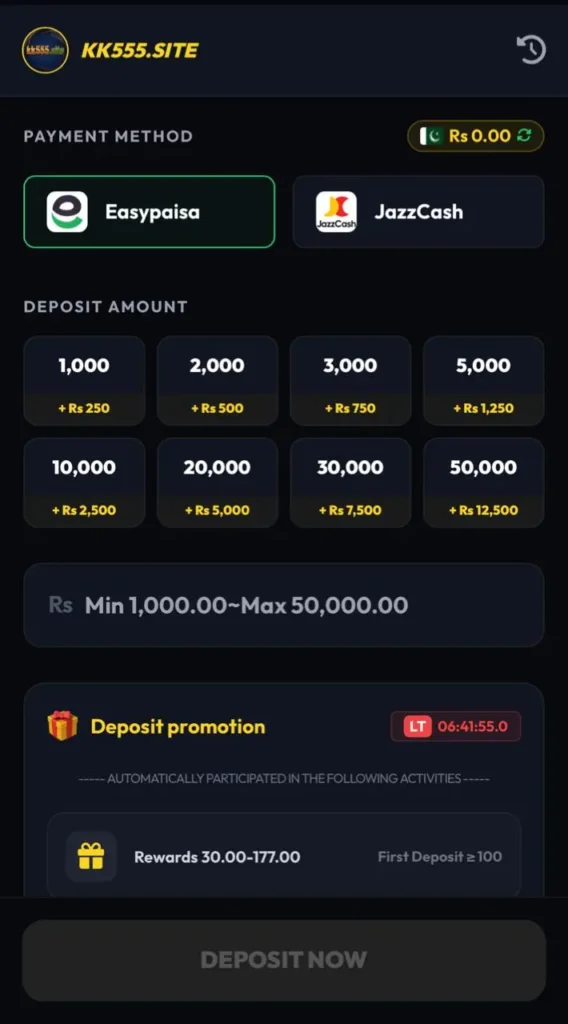Choose the 5,000 deposit amount
This screenshot has height=1024, width=568.
coord(484,381)
